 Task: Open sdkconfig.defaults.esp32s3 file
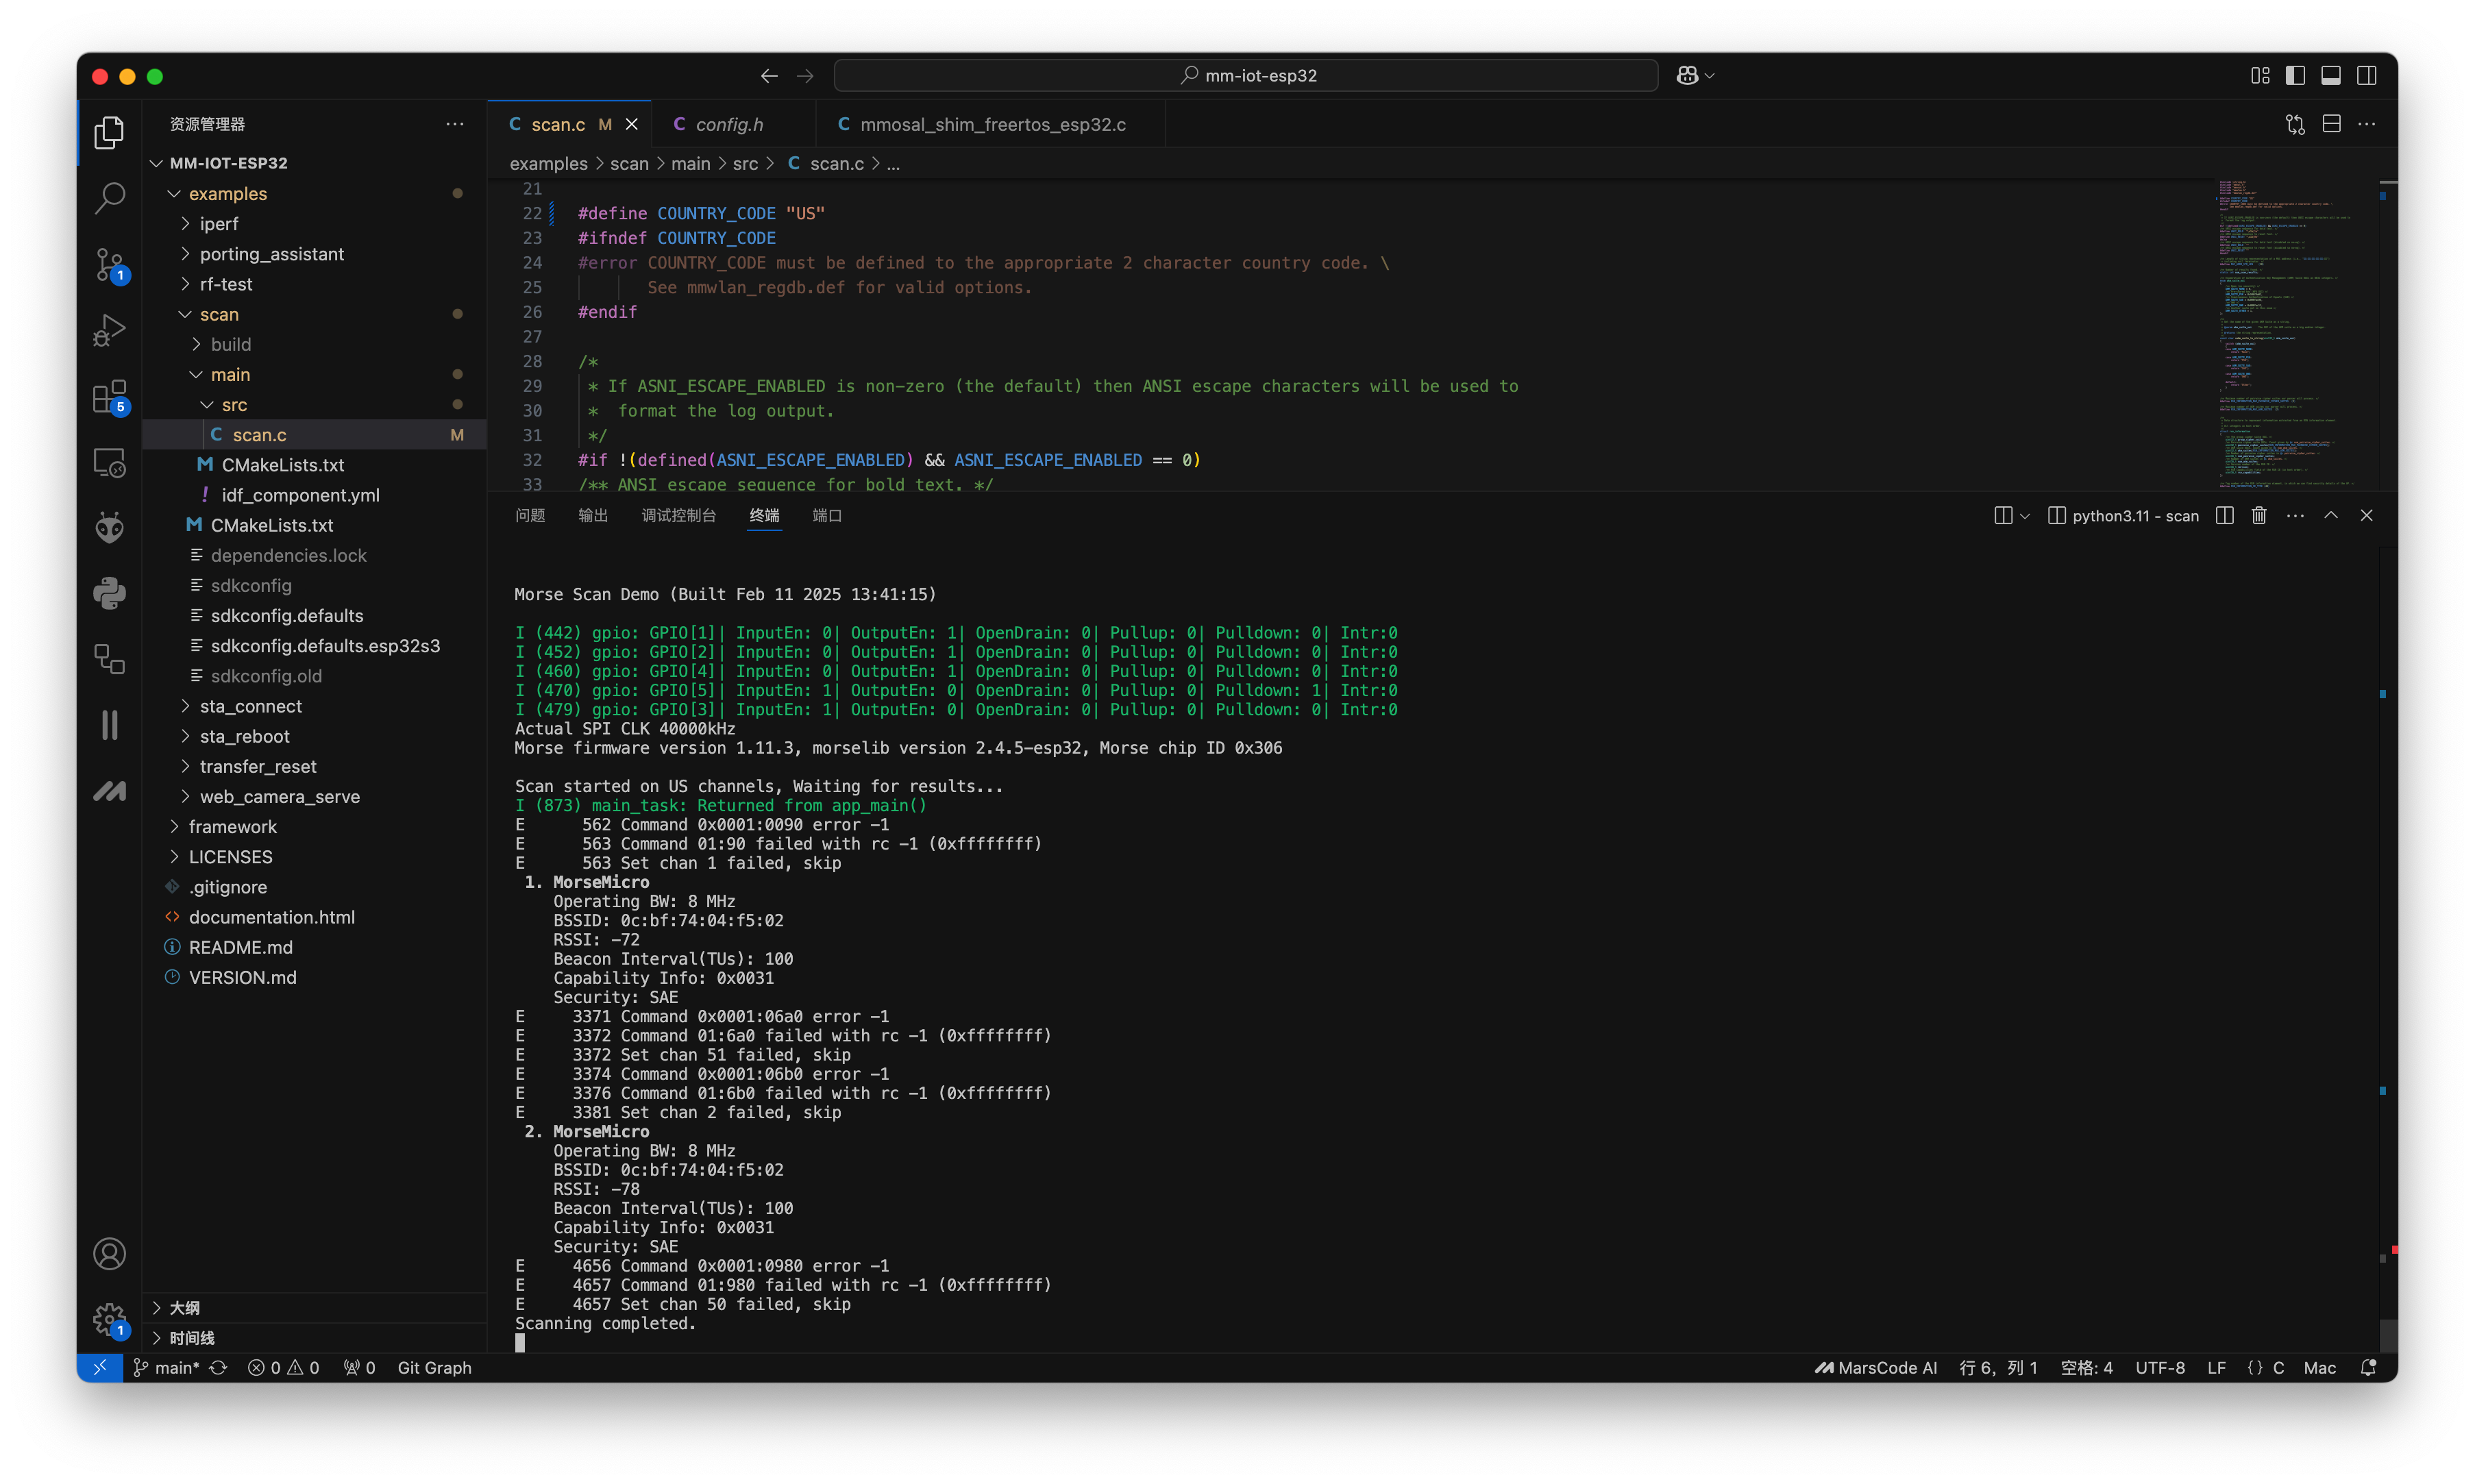(x=325, y=646)
